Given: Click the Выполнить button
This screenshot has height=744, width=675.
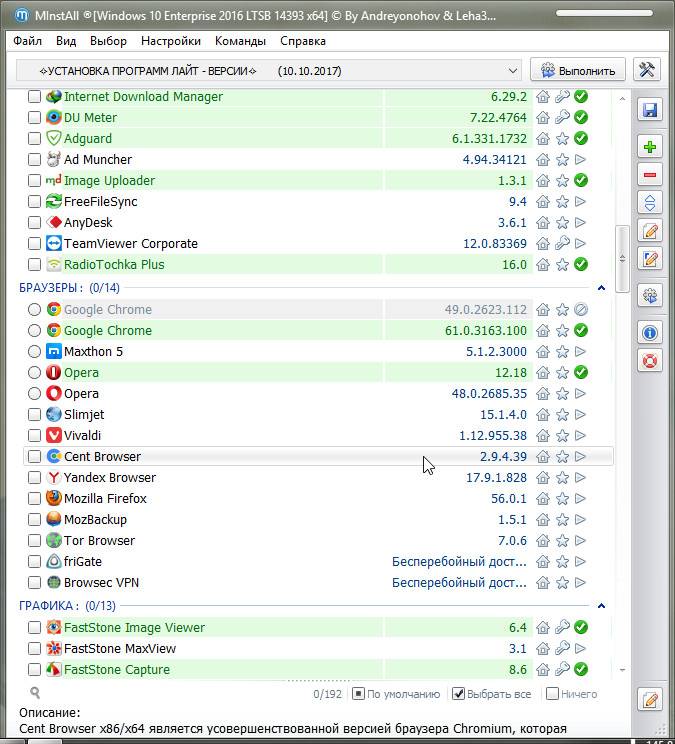Looking at the screenshot, I should tap(578, 70).
